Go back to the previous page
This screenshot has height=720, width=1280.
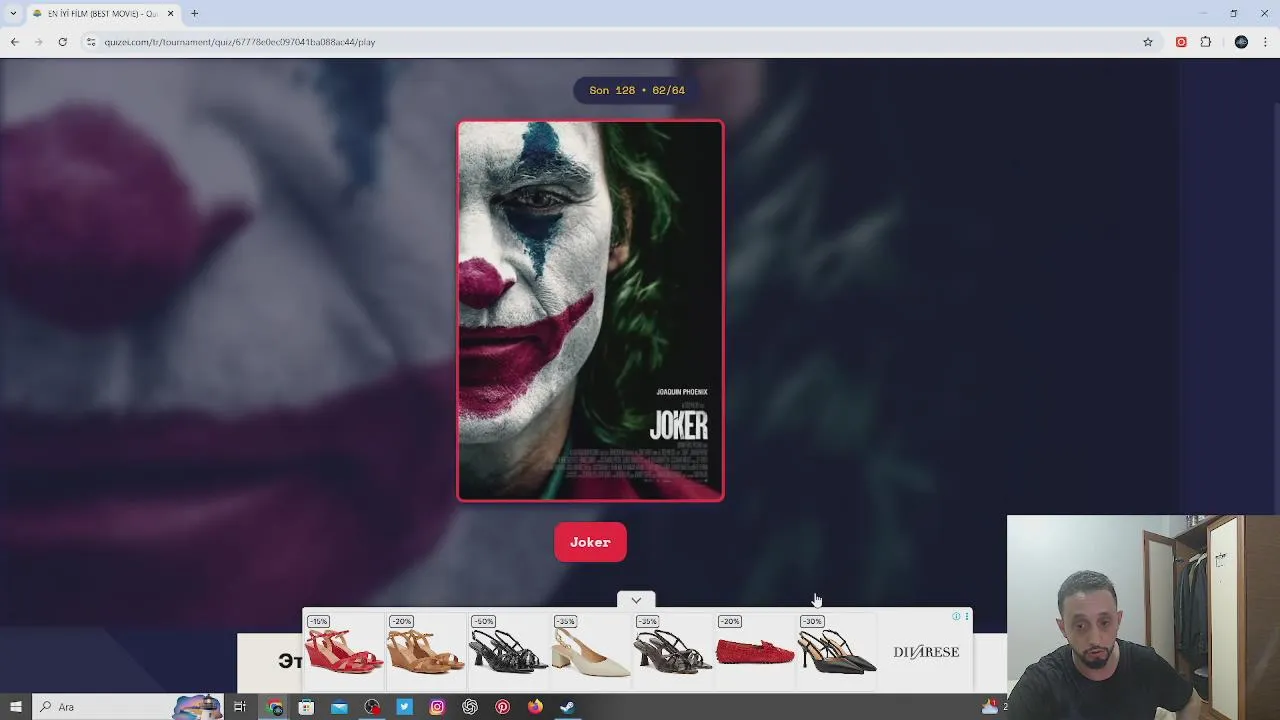tap(14, 42)
